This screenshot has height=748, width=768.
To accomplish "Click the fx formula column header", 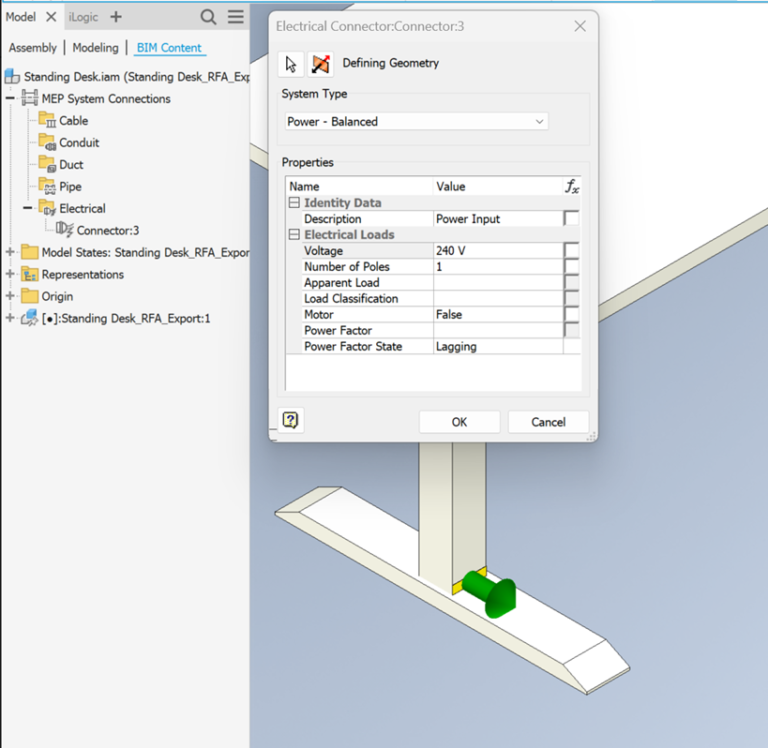I will pyautogui.click(x=572, y=186).
